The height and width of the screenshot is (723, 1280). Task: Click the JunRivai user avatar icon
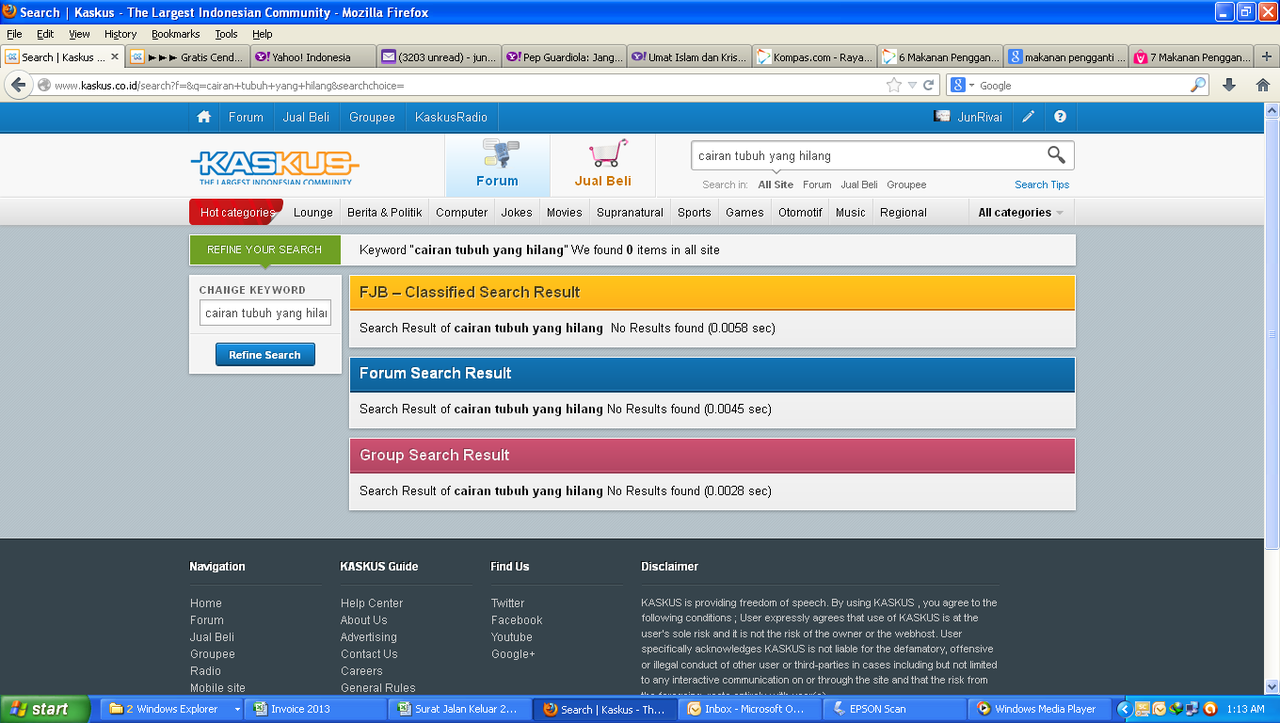click(x=942, y=117)
